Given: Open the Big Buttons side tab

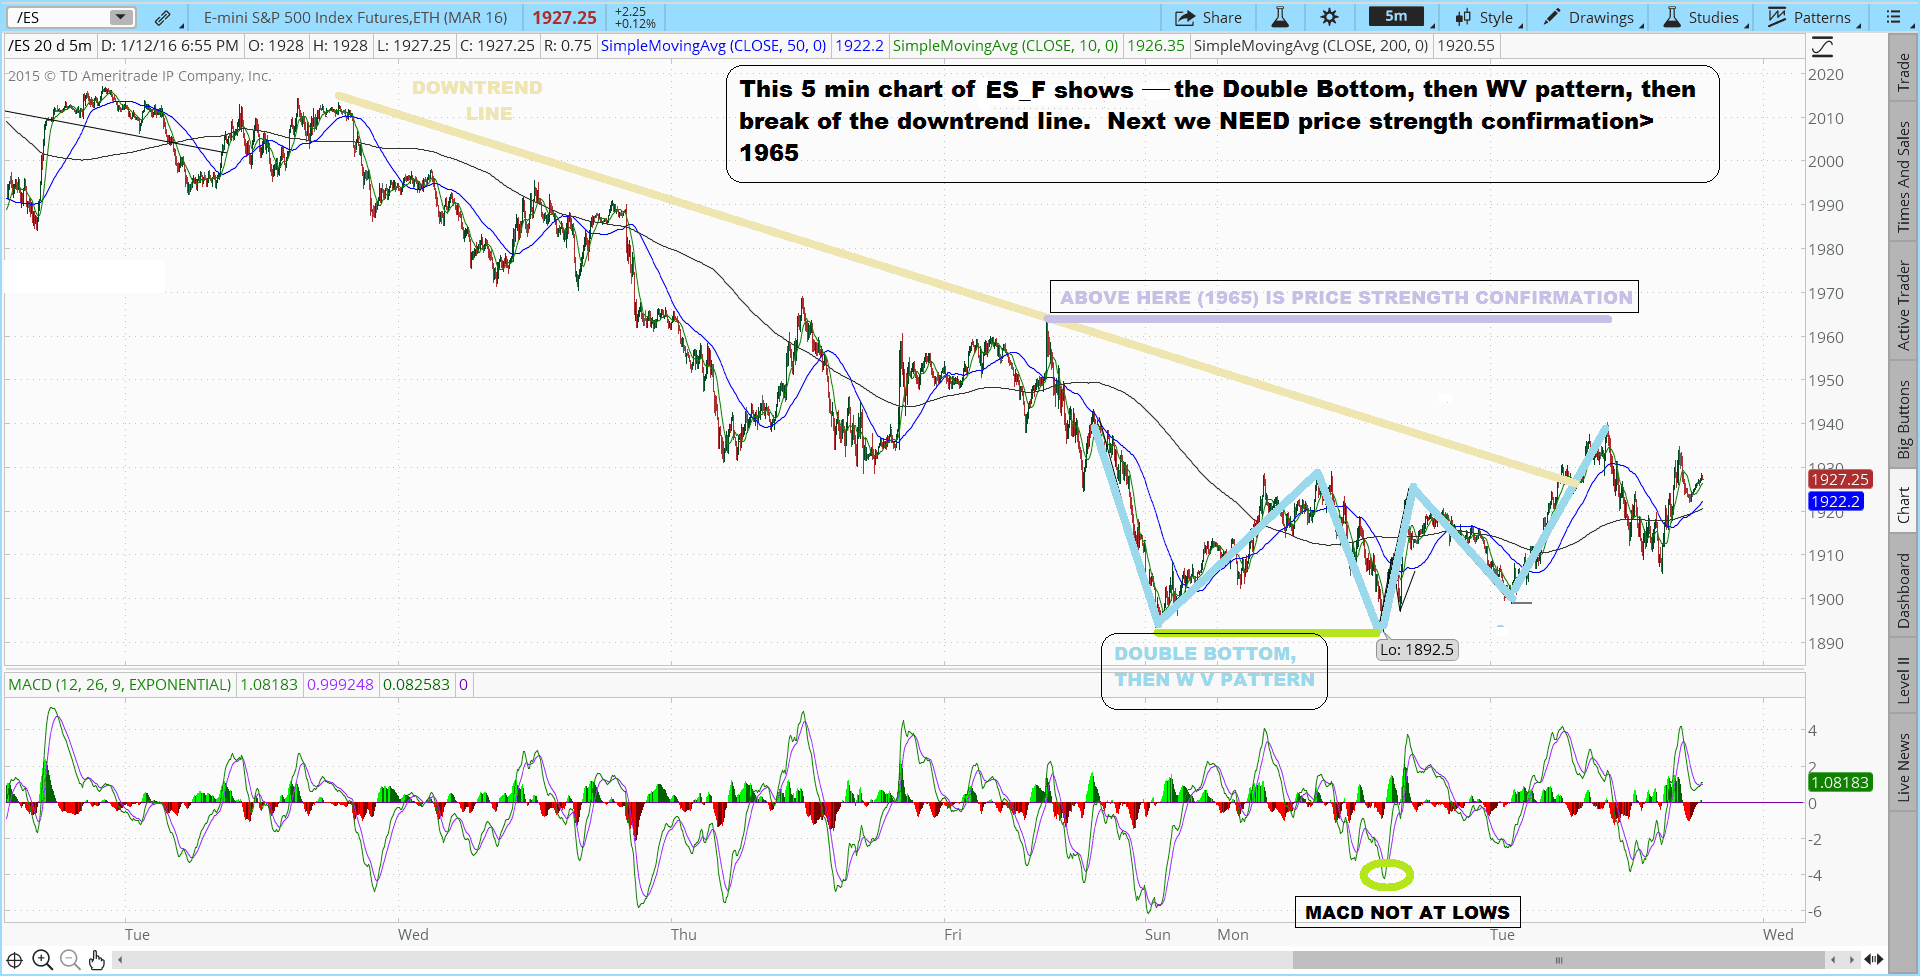Looking at the screenshot, I should point(1904,419).
